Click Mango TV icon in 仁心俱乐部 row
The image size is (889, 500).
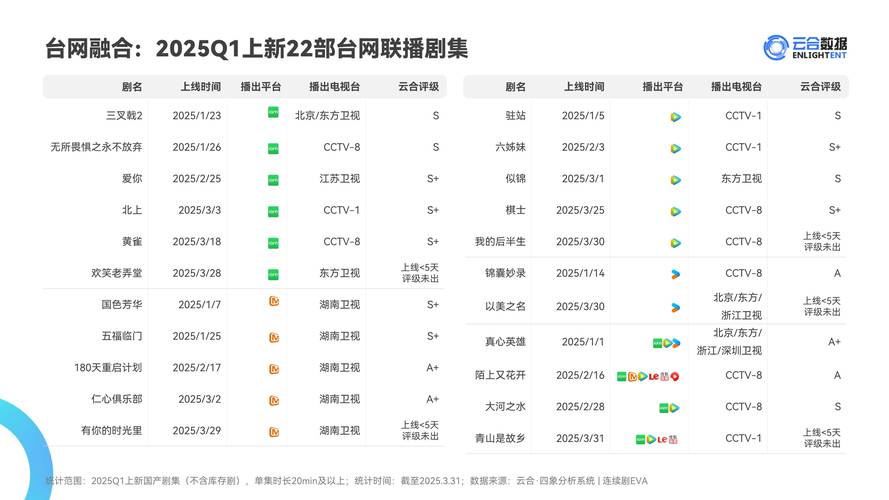[x=274, y=401]
